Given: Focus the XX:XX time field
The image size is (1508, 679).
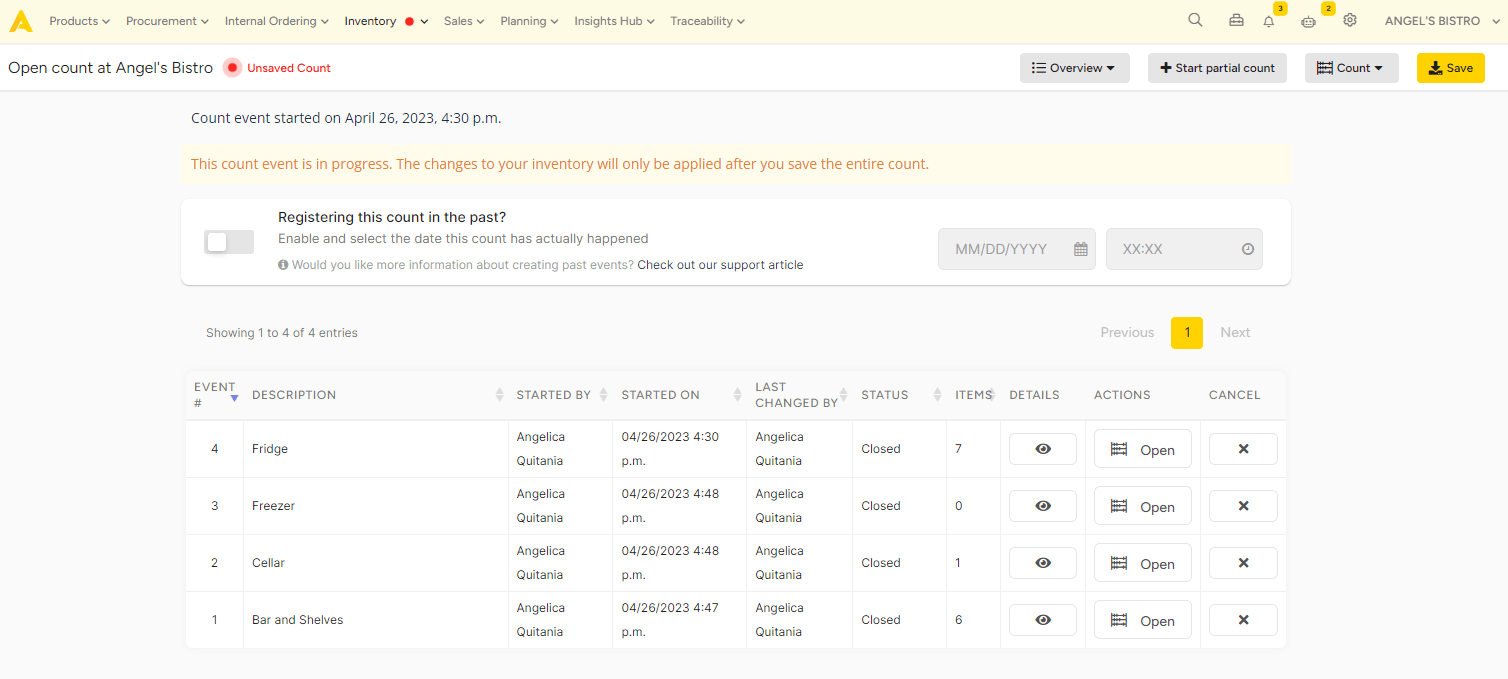Looking at the screenshot, I should tap(1184, 249).
